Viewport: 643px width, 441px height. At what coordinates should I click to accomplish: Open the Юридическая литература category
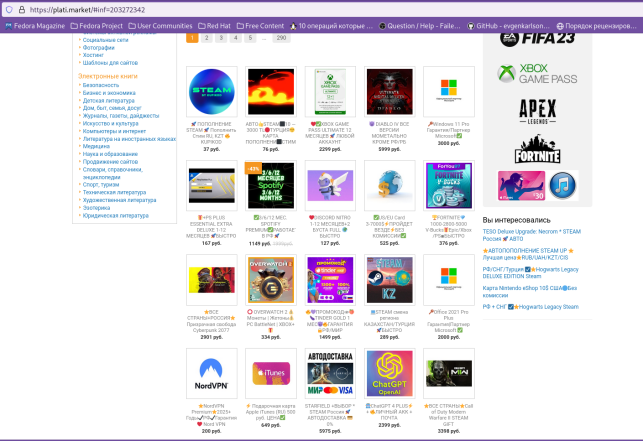click(x=116, y=215)
